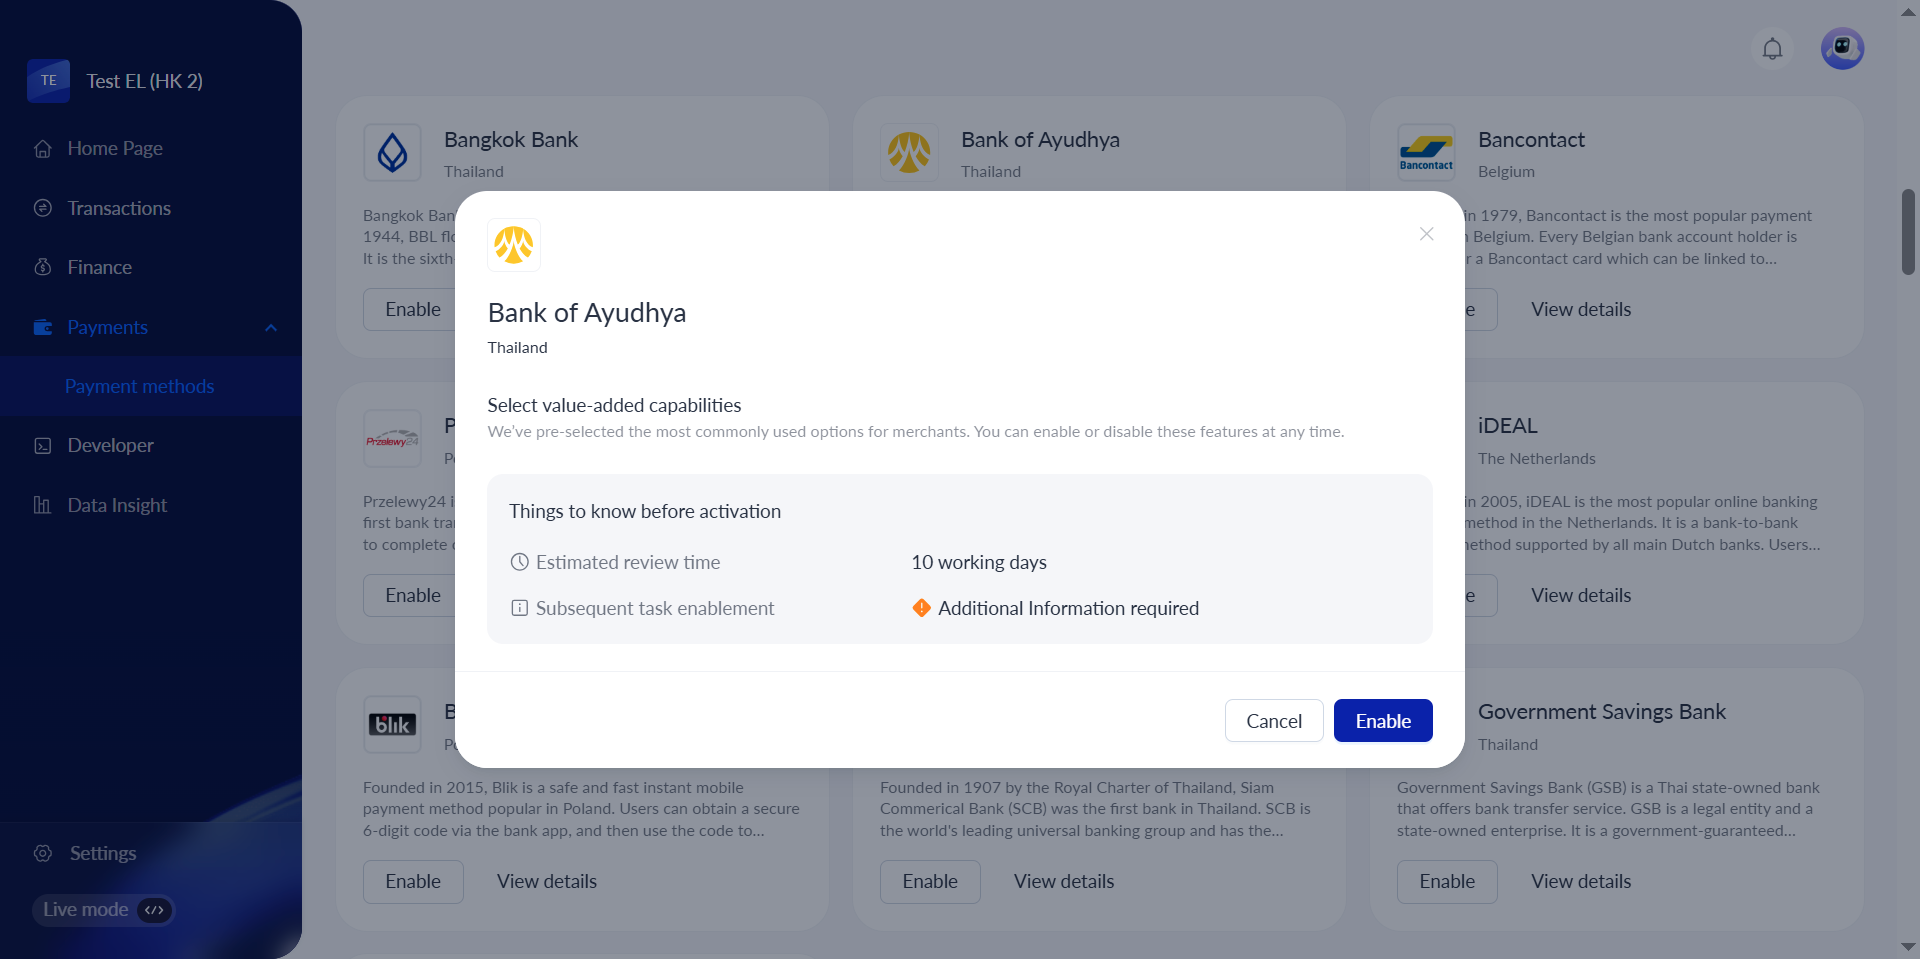The width and height of the screenshot is (1920, 959).
Task: Click the Bank of Ayudhya dialog logo
Action: [x=514, y=245]
